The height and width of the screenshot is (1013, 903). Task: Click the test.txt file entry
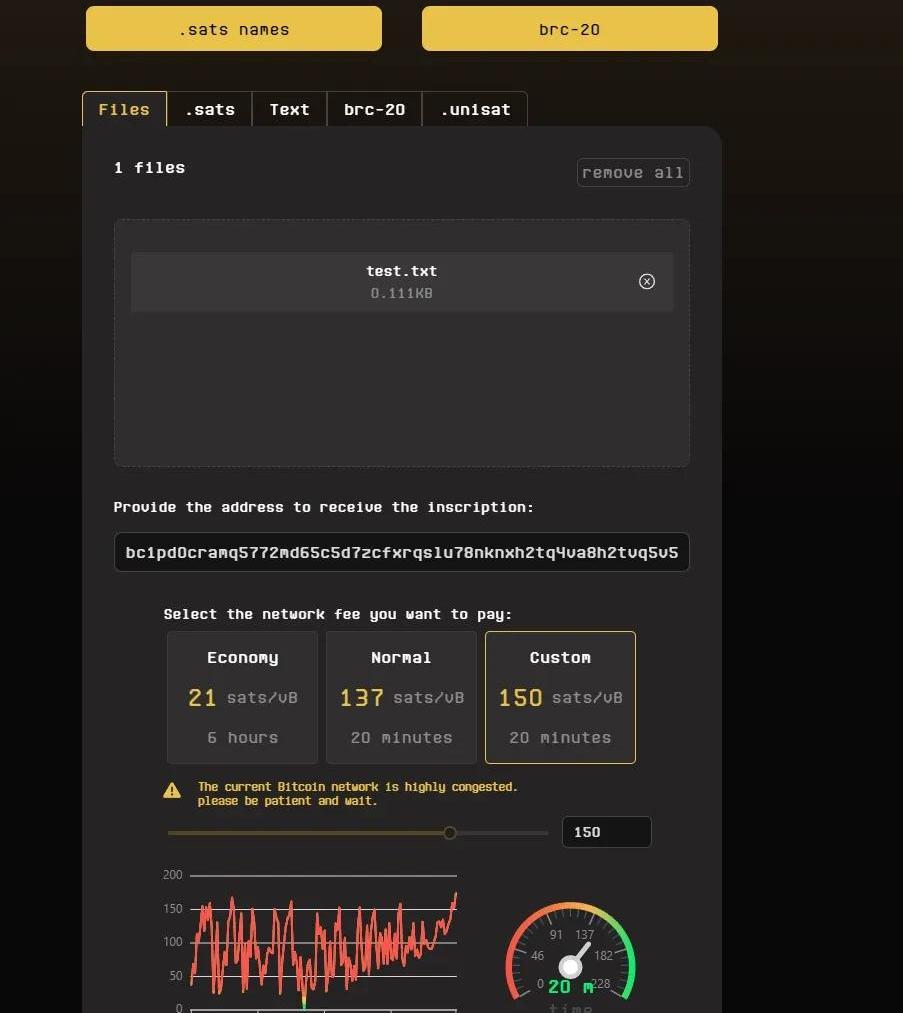[401, 282]
